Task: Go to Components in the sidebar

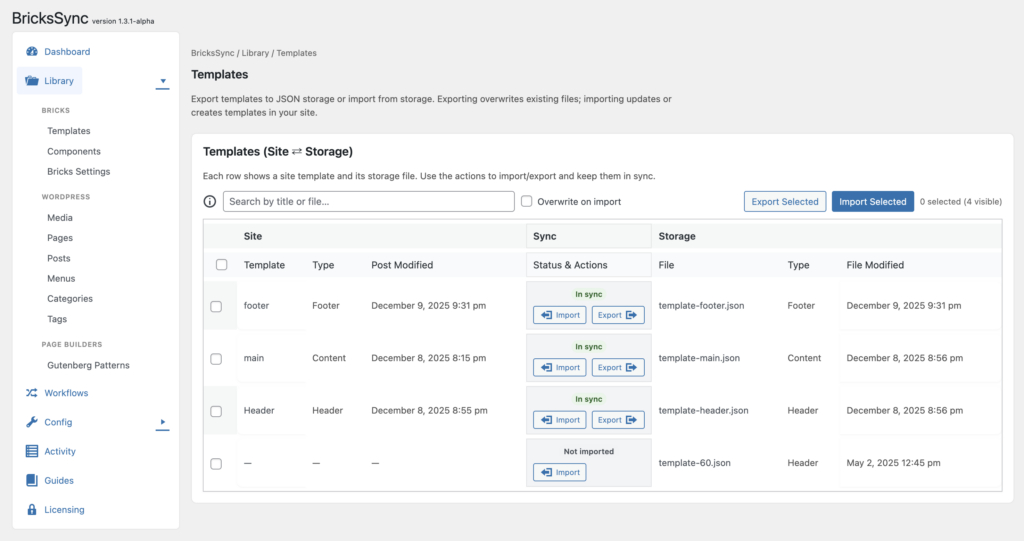Action: click(74, 152)
